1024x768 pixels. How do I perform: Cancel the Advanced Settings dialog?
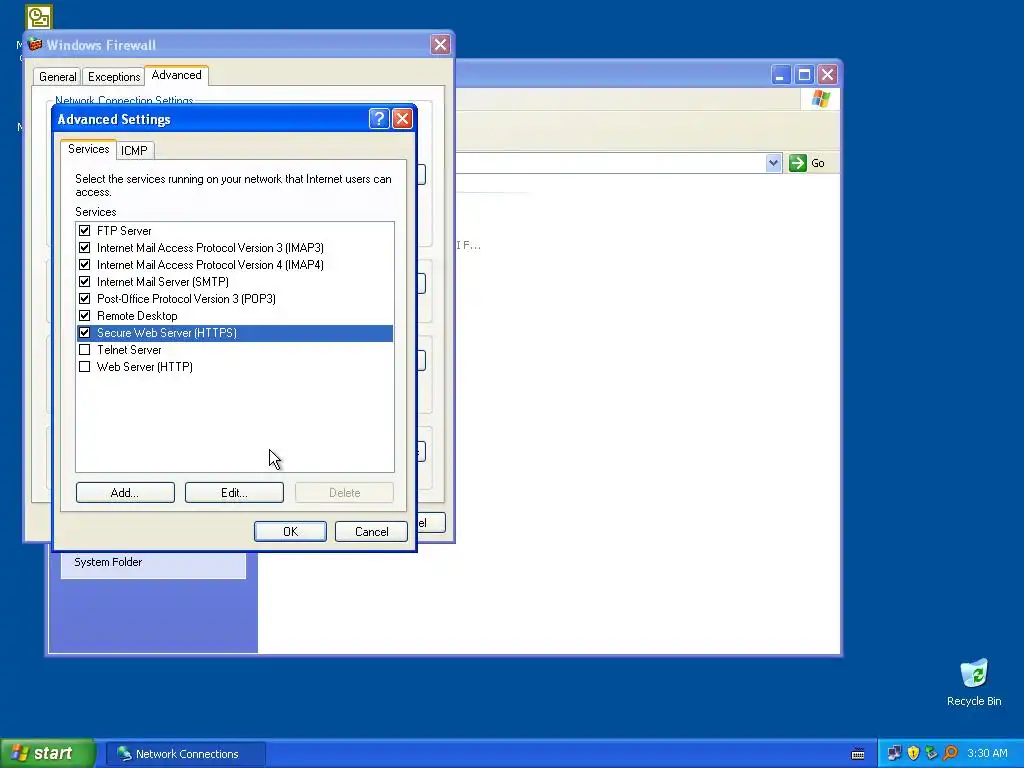pos(372,532)
